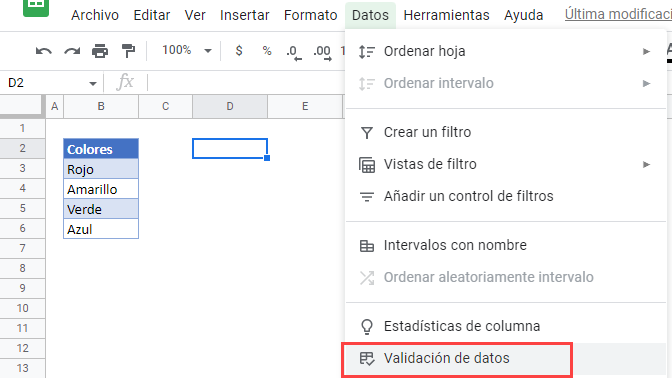Open the Editar menu
Image resolution: width=672 pixels, height=378 pixels.
point(152,15)
